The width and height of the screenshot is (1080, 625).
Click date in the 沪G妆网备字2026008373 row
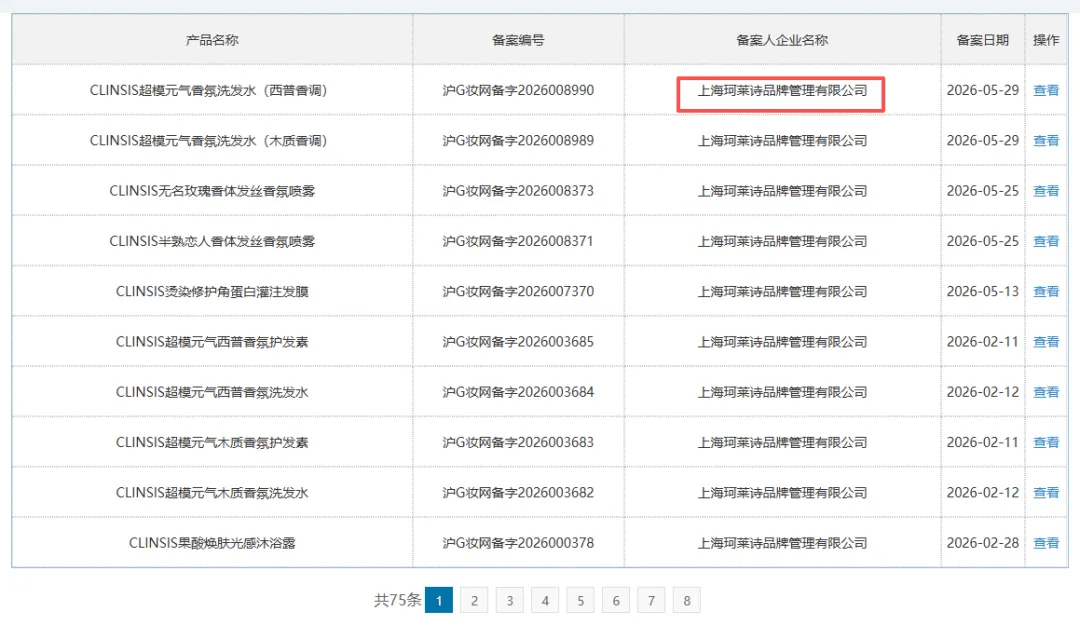[x=982, y=191]
